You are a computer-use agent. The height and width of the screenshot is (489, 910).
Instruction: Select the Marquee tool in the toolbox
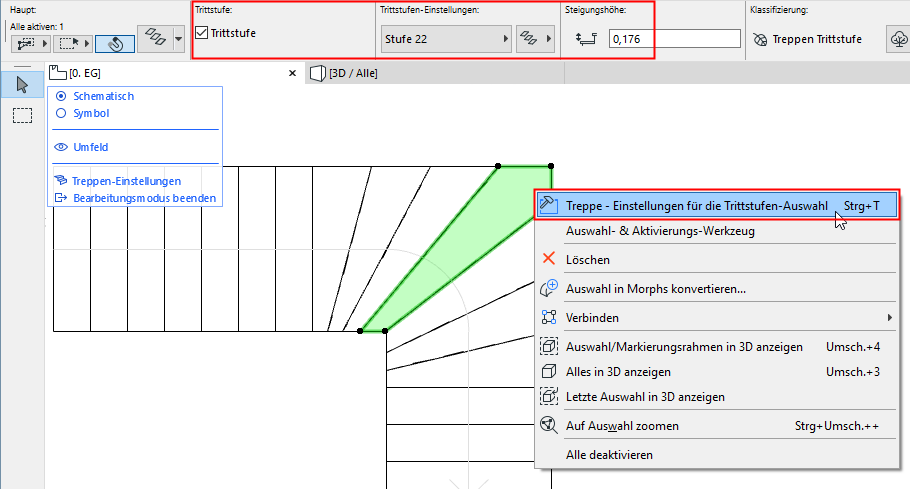[x=22, y=115]
